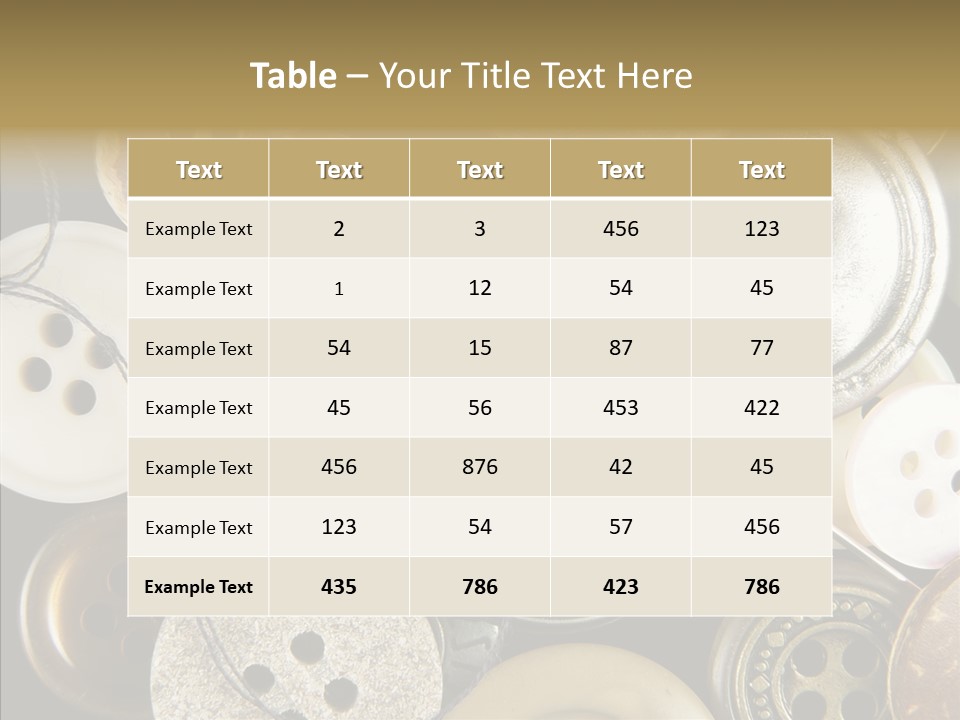This screenshot has height=720, width=960.
Task: Select the cell with value 42
Action: click(x=621, y=467)
